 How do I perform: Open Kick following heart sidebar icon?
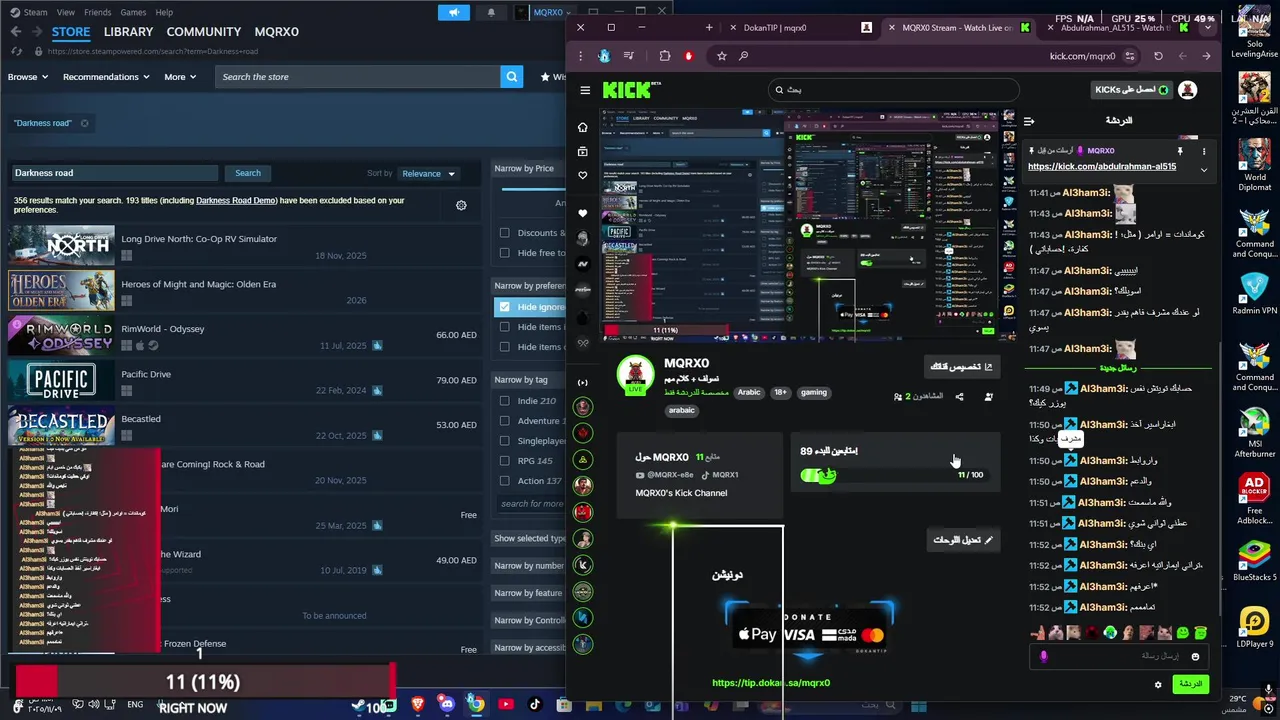click(583, 176)
